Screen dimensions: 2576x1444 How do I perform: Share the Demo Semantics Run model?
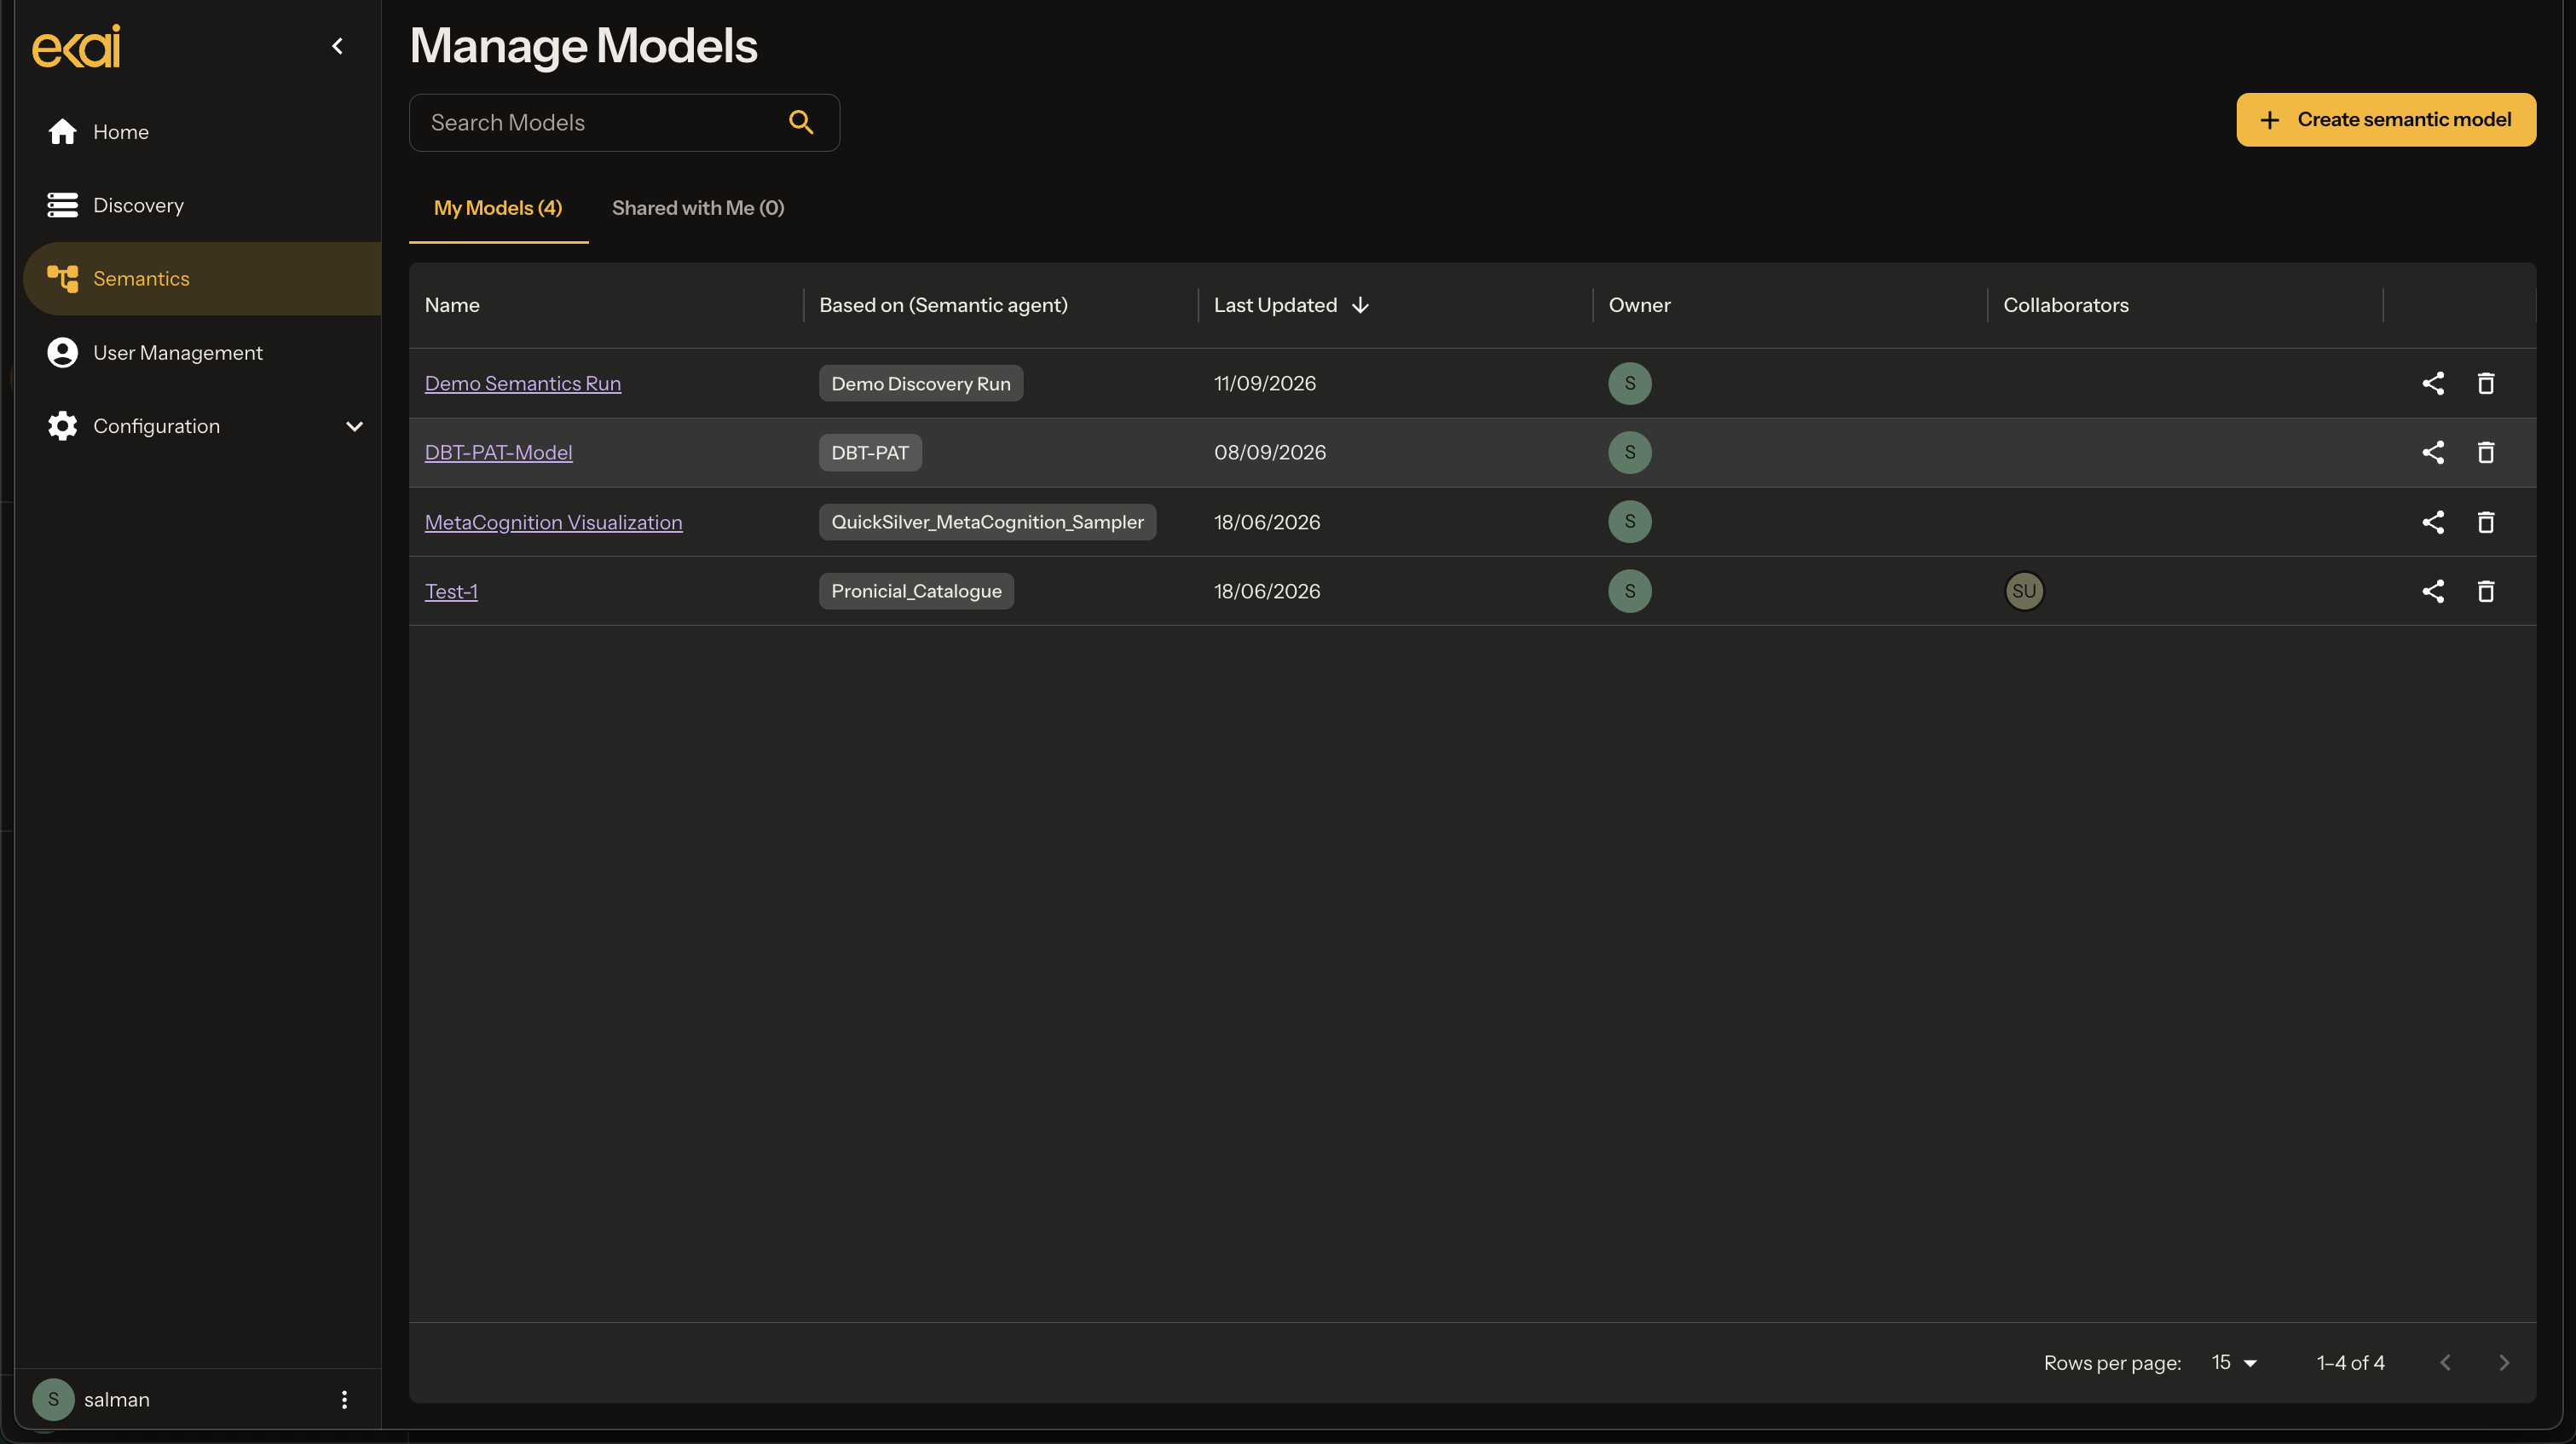[x=2433, y=383]
